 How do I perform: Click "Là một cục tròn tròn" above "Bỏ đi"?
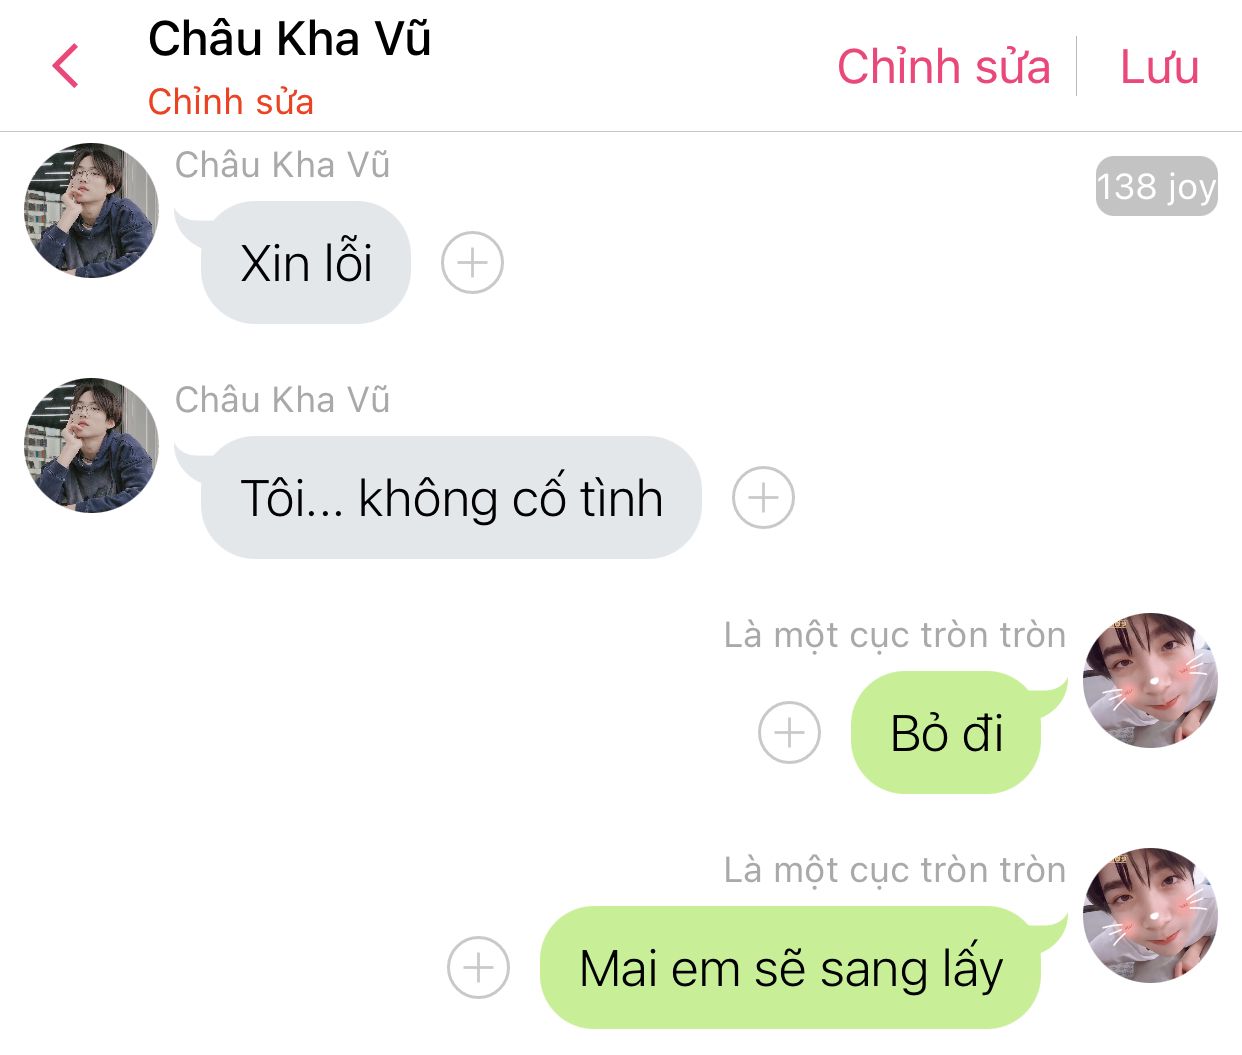click(895, 635)
